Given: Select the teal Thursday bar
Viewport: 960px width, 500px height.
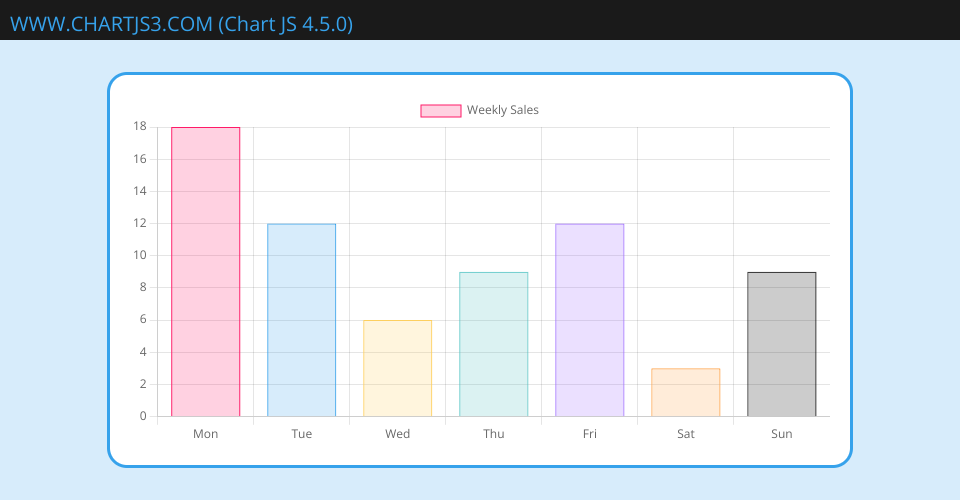Looking at the screenshot, I should tap(493, 344).
